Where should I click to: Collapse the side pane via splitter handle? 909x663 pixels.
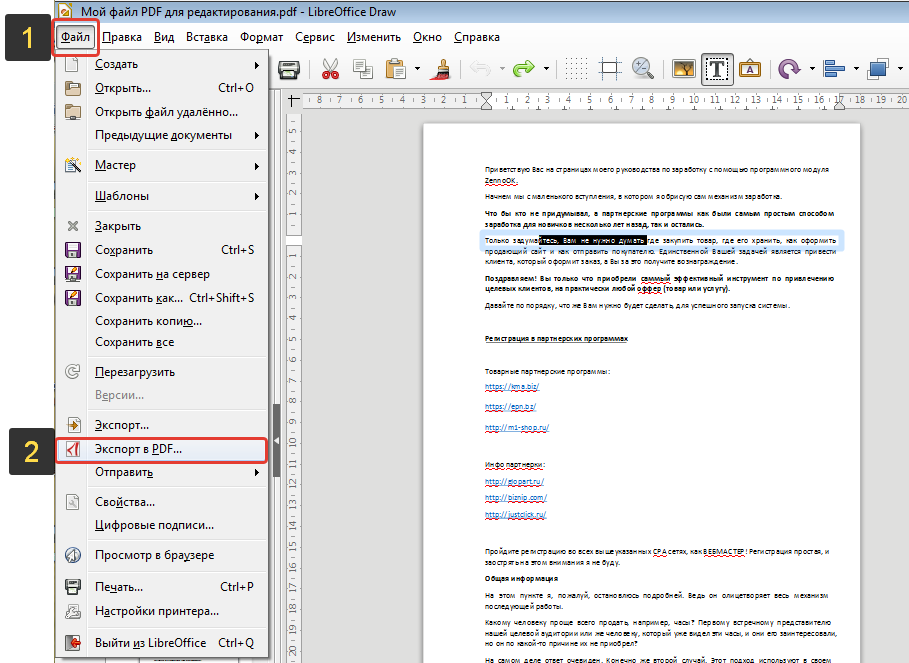click(x=277, y=441)
